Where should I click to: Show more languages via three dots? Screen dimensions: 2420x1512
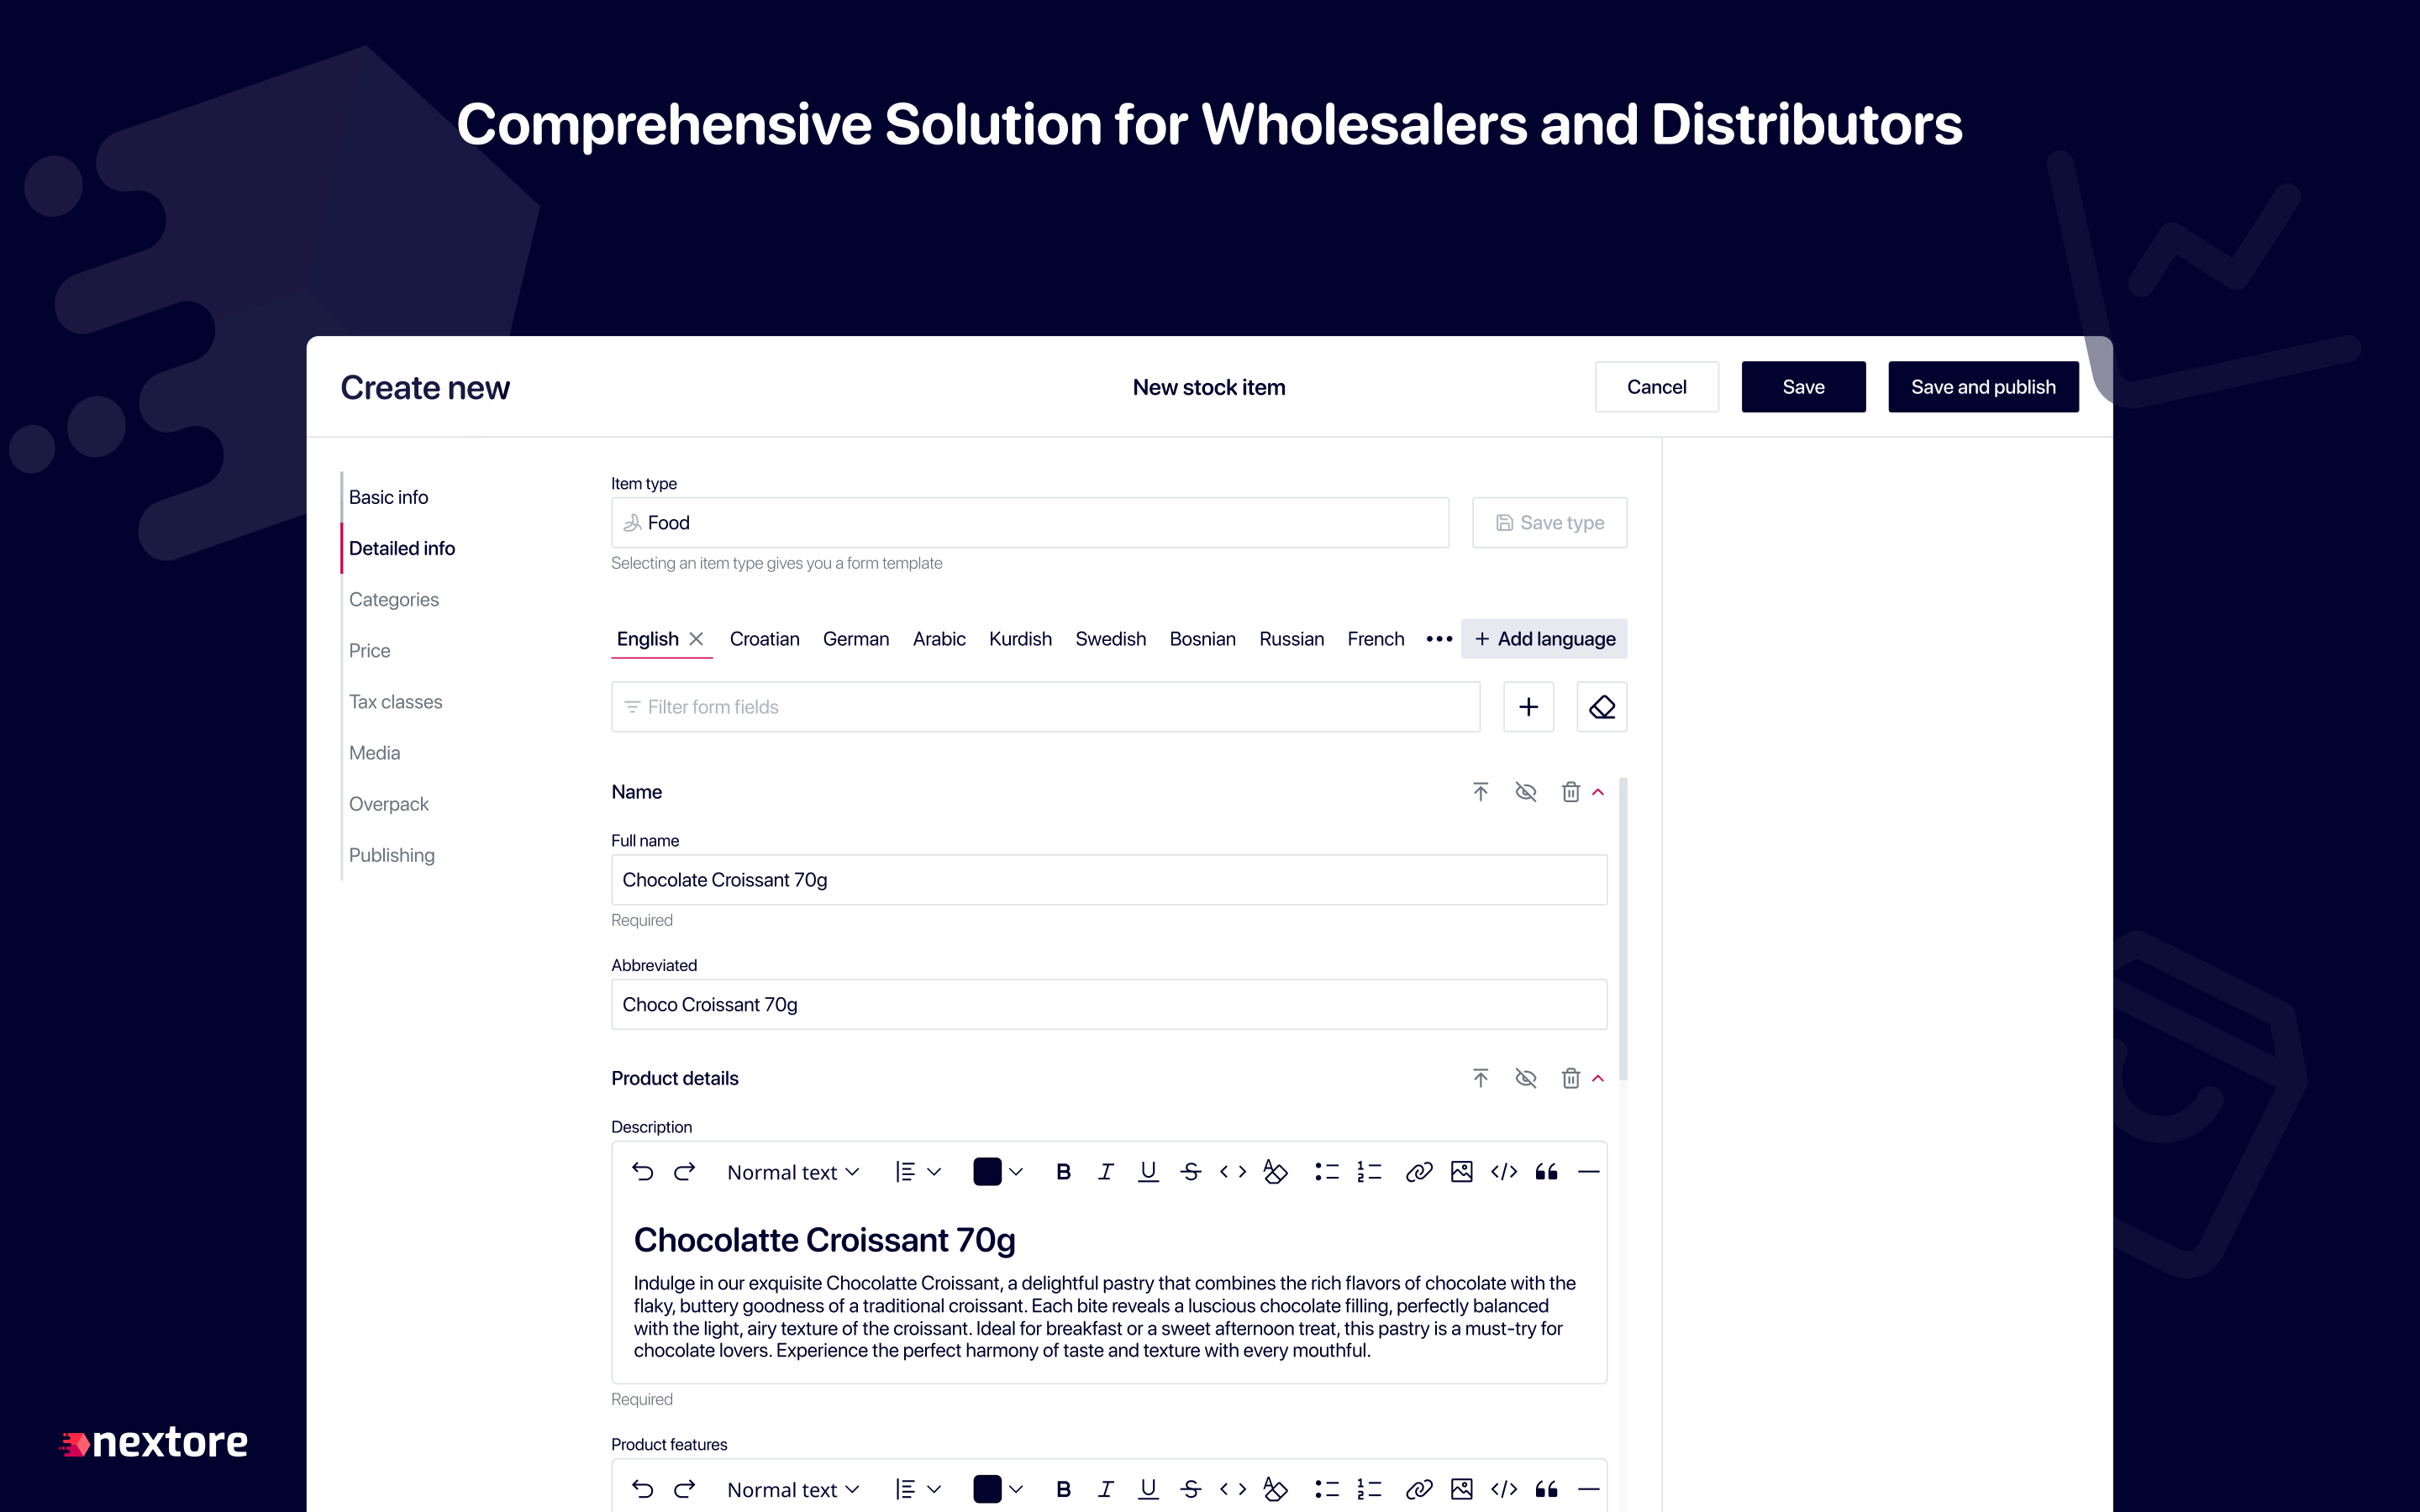(1438, 639)
